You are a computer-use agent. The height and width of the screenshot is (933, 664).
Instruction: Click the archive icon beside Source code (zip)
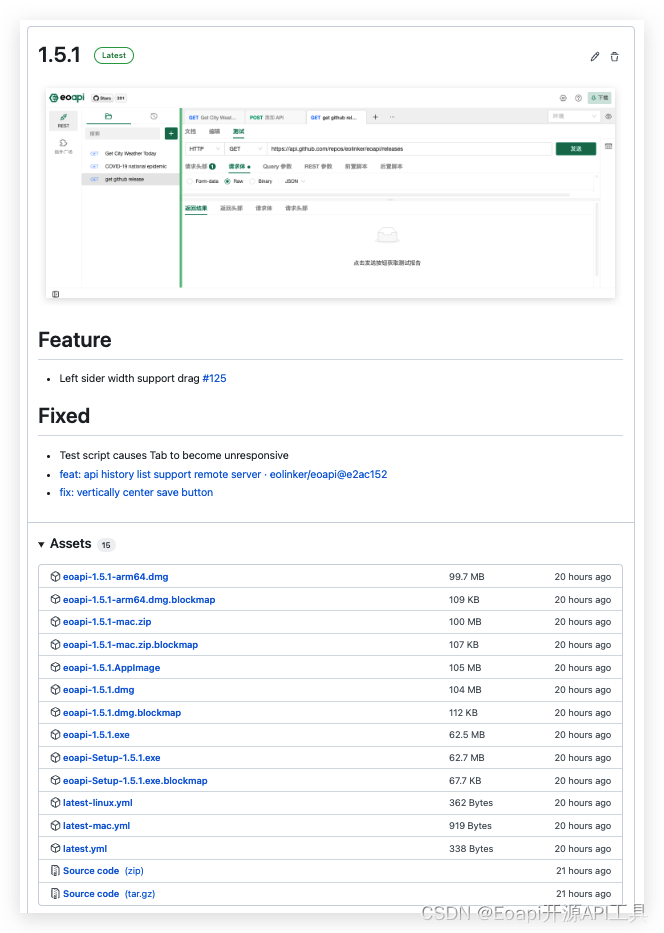pyautogui.click(x=55, y=871)
